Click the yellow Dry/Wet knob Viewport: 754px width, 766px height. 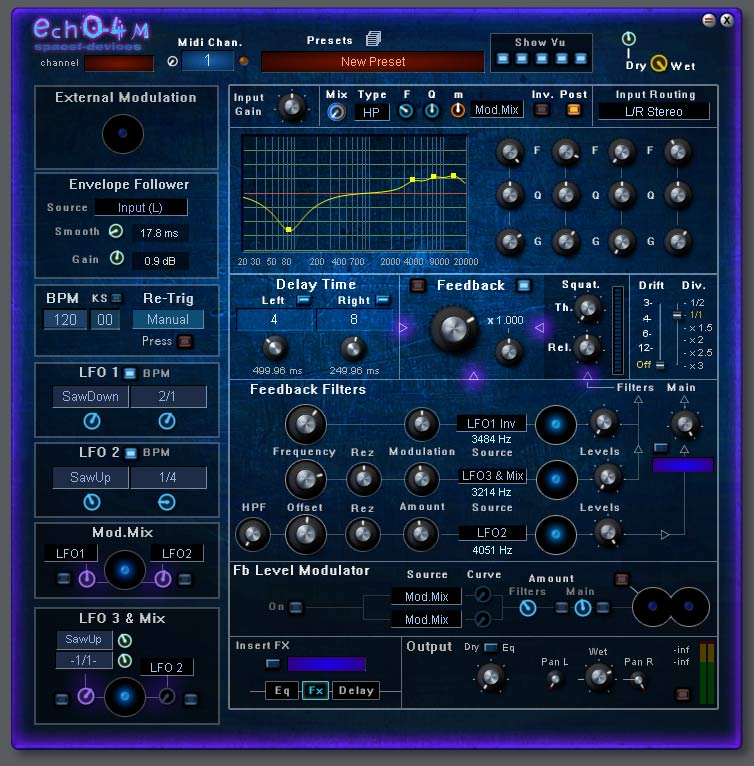pos(659,63)
